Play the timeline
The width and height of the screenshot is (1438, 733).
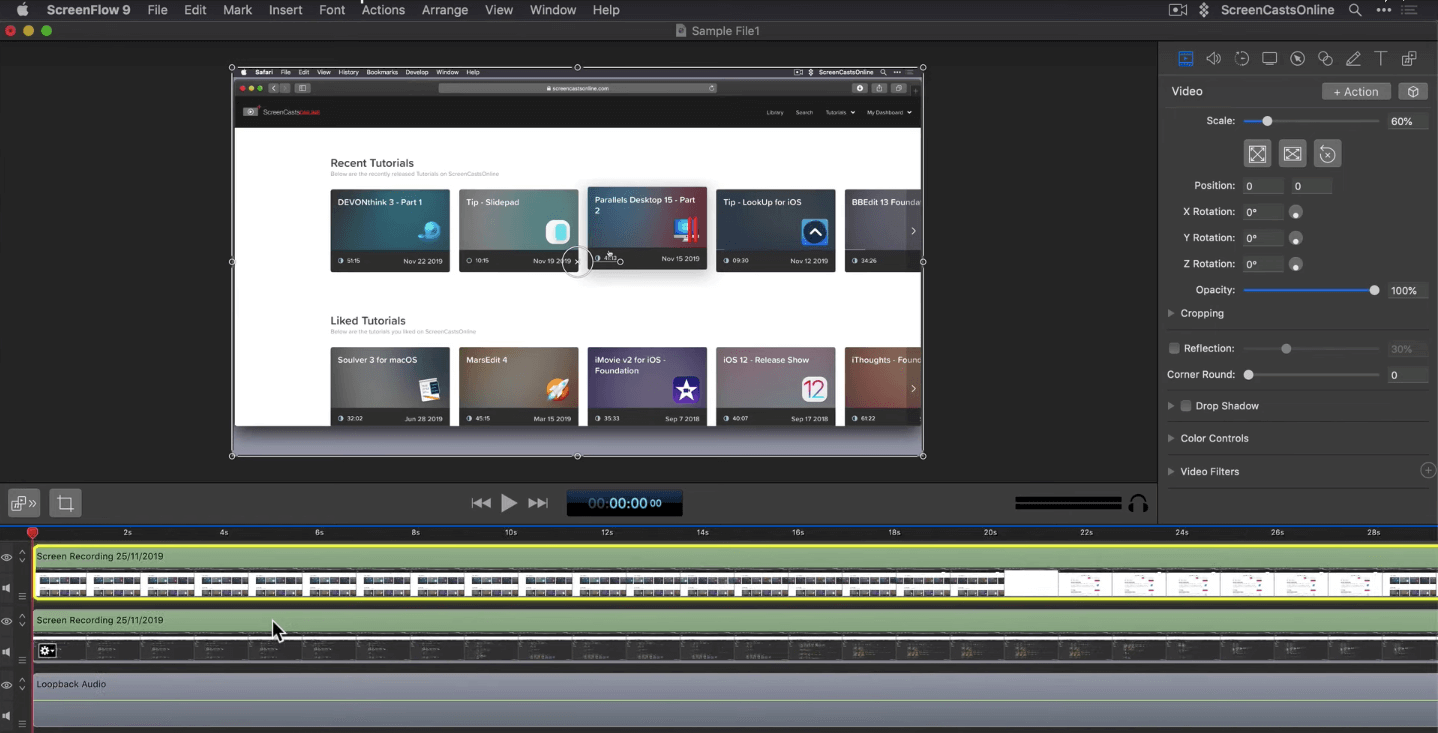pos(509,503)
